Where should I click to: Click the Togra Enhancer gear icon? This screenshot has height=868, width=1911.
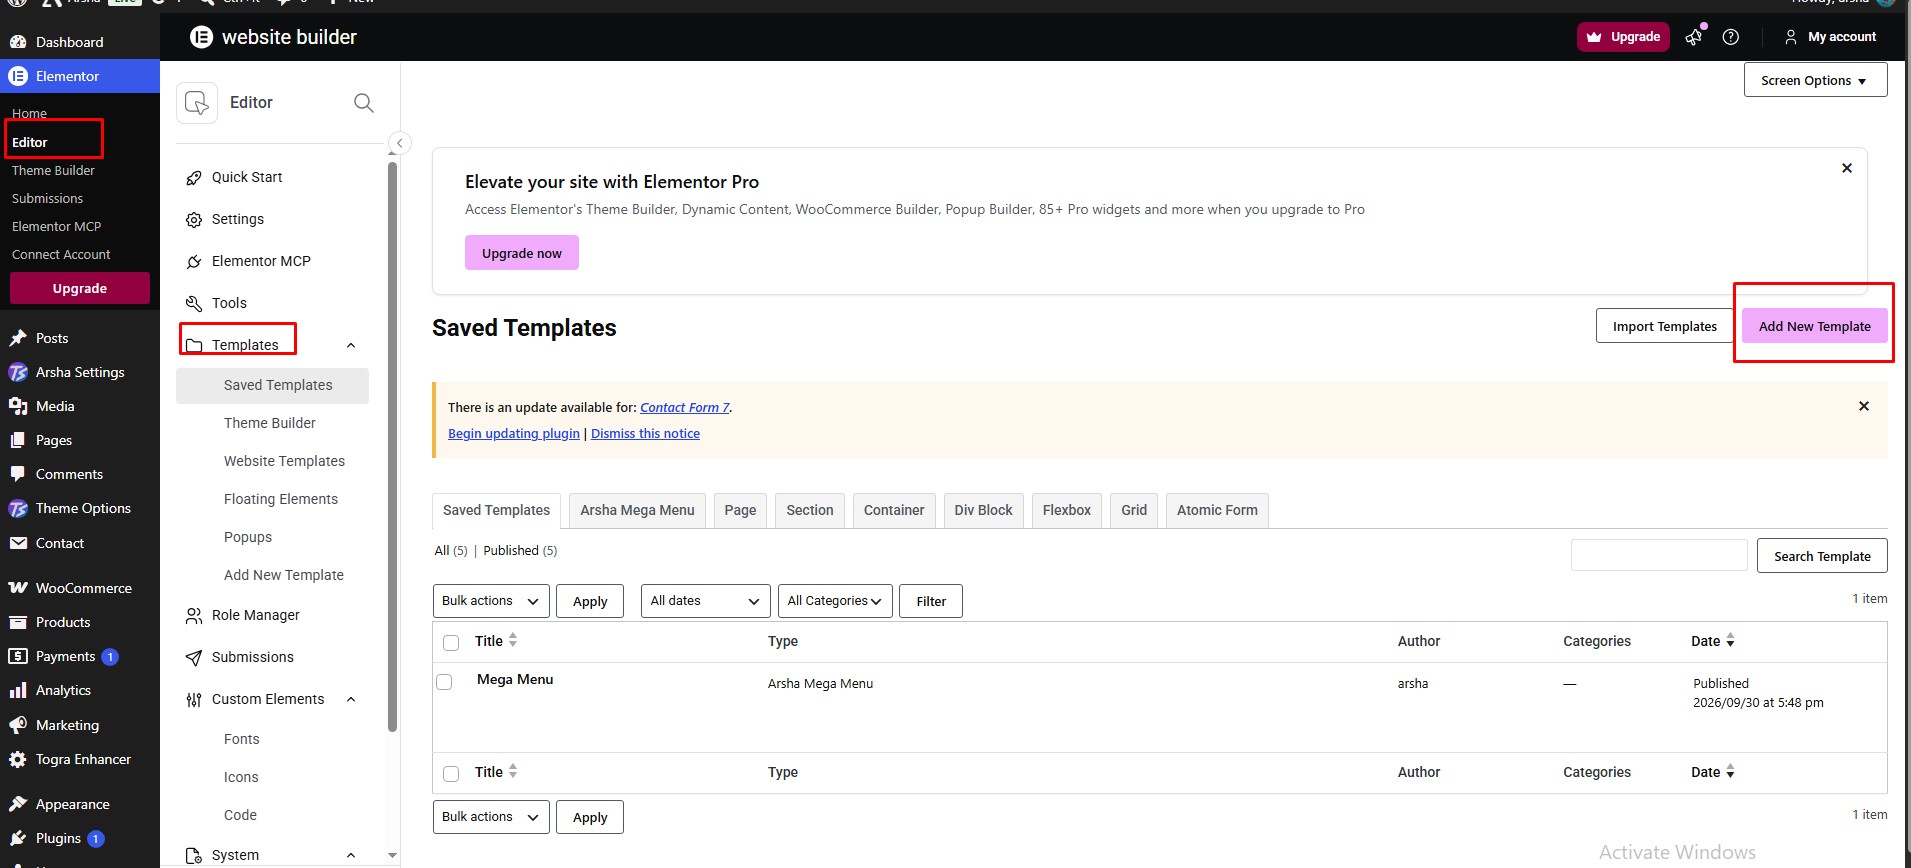17,759
